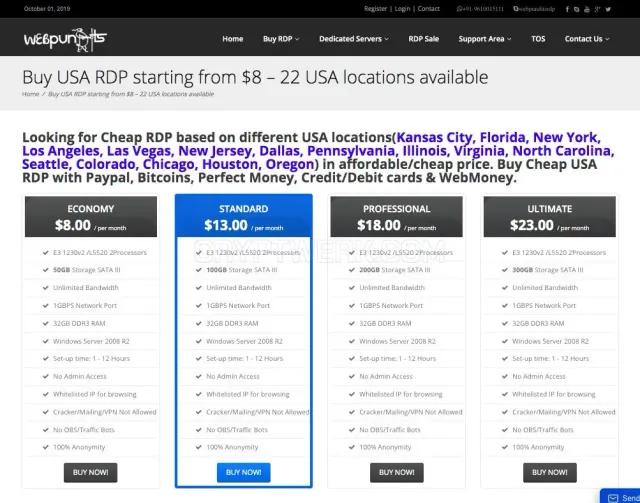Open the Twitter icon in the top bar
Viewport: 640px width, 503px height.
tap(608, 9)
